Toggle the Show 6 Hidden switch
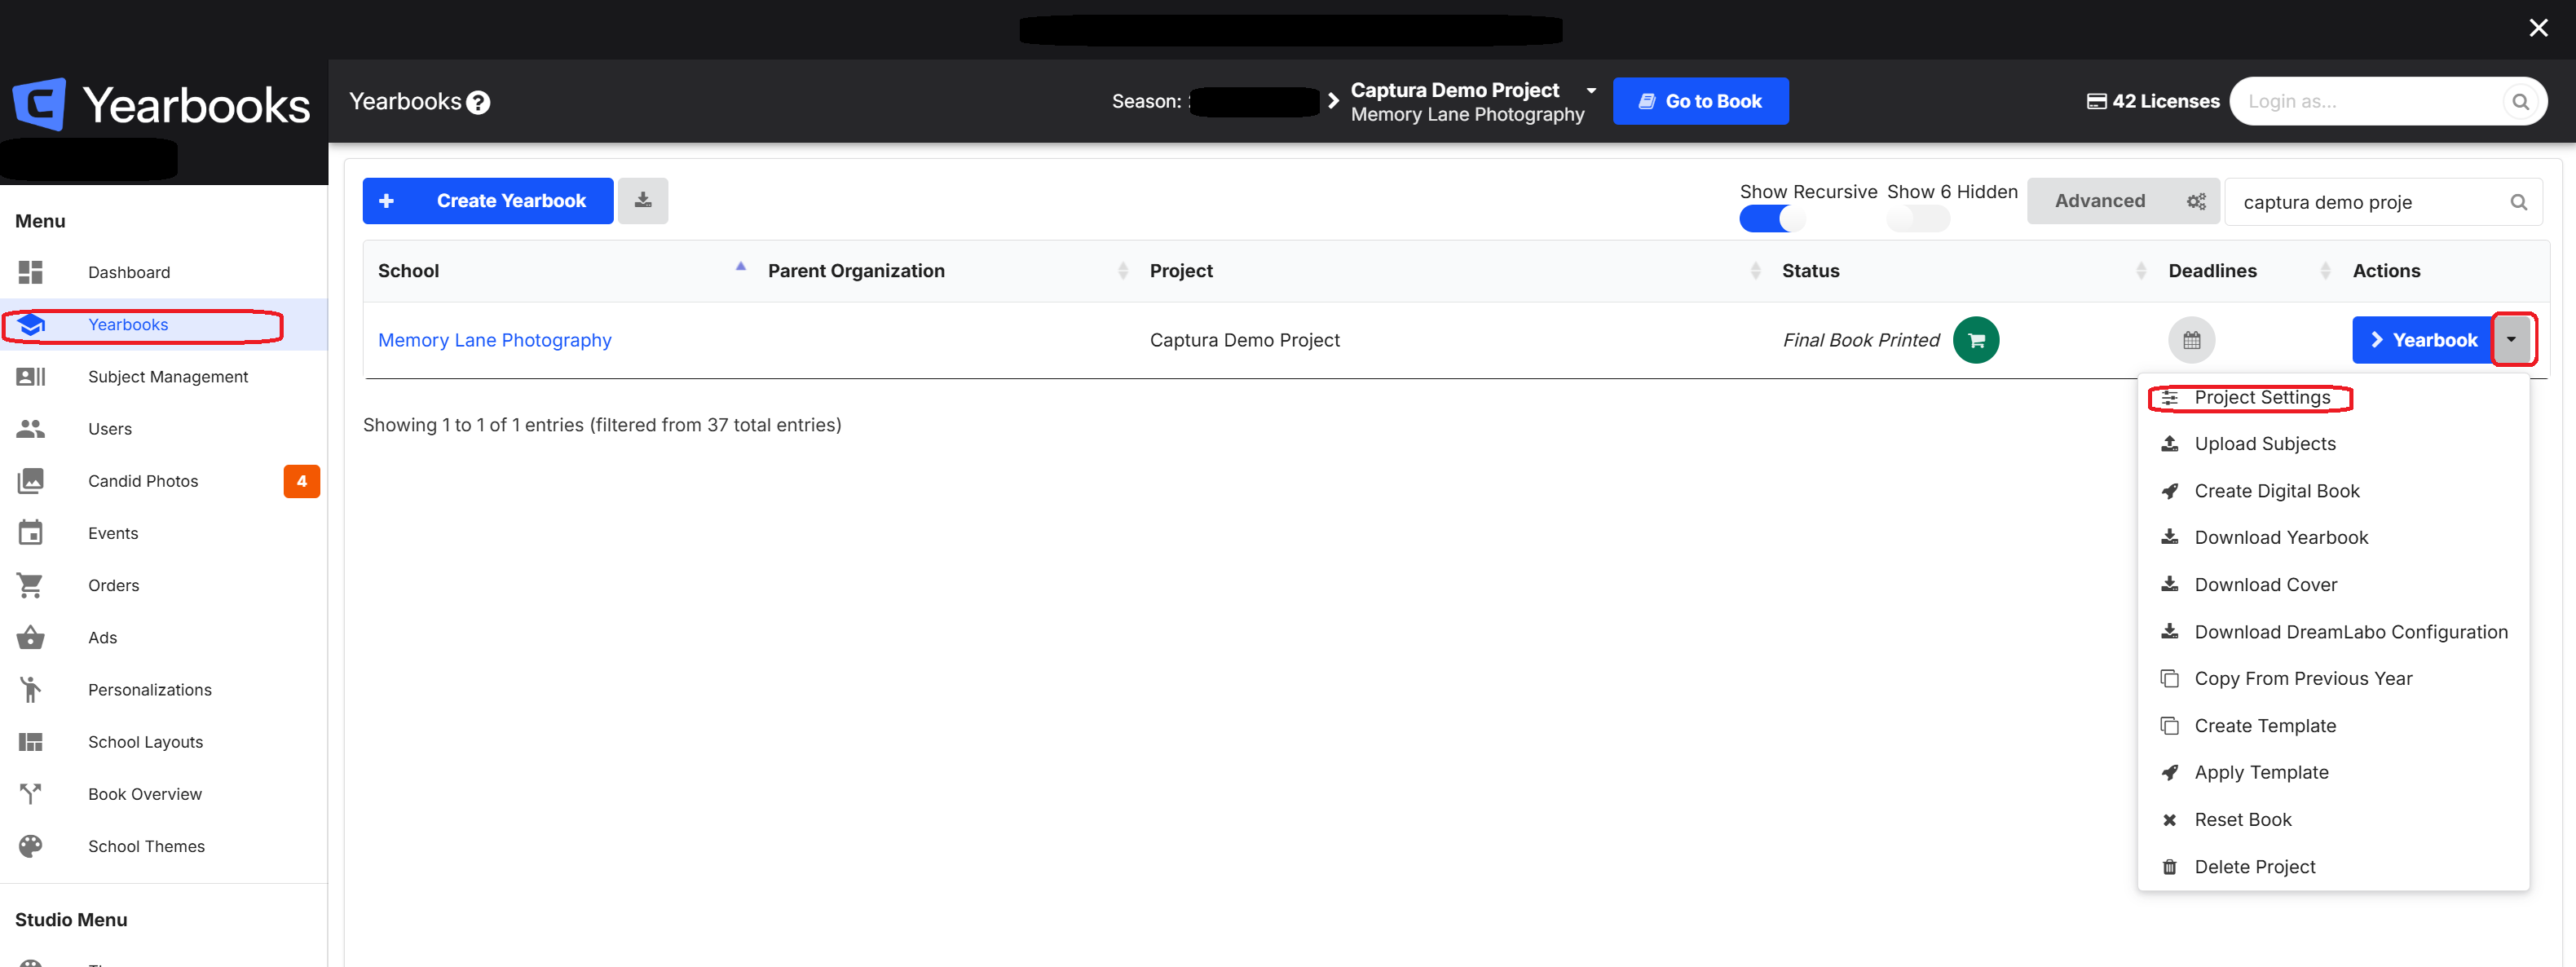 1918,219
